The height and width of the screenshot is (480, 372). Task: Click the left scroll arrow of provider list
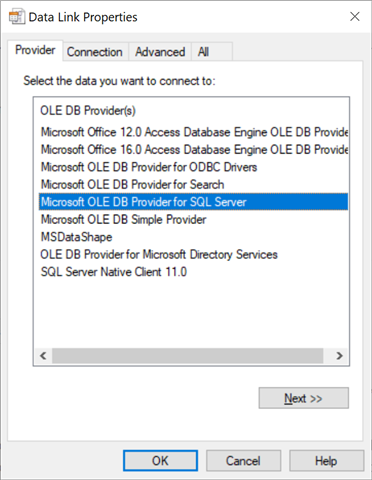[x=43, y=356]
